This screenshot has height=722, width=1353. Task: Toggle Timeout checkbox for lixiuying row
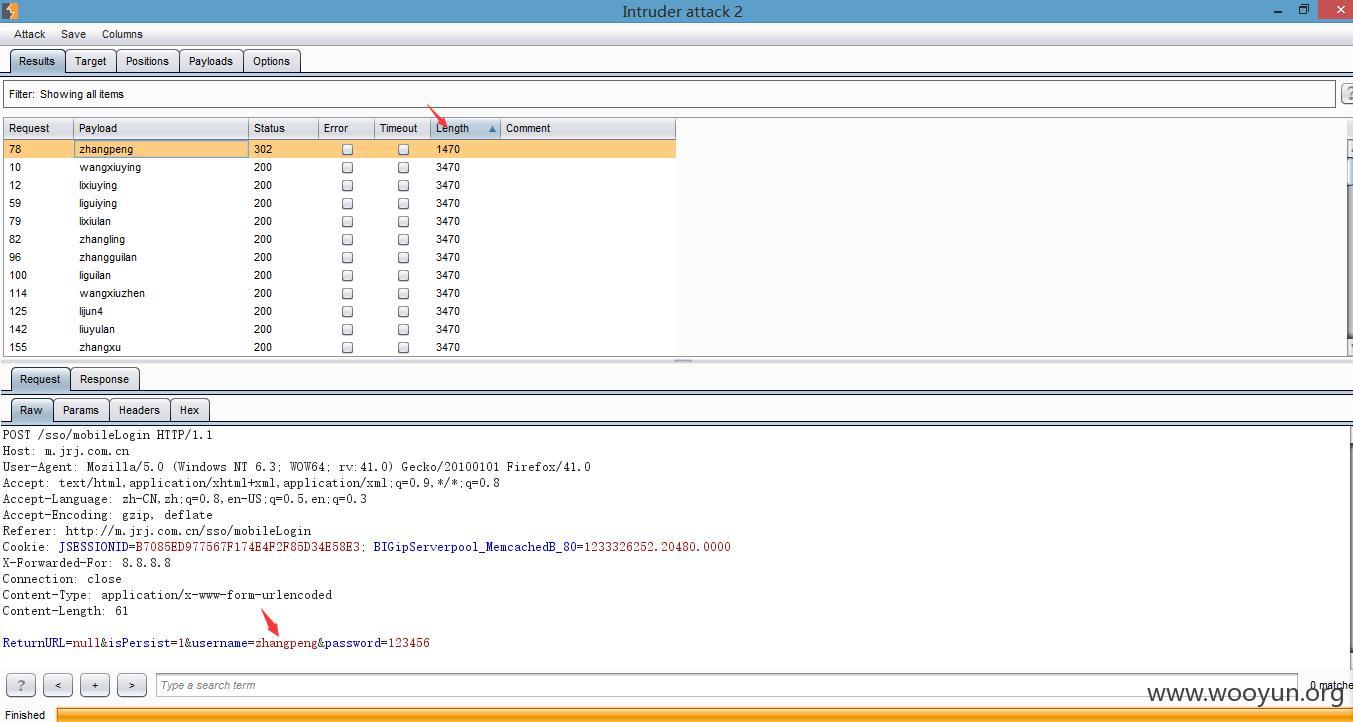pyautogui.click(x=403, y=185)
